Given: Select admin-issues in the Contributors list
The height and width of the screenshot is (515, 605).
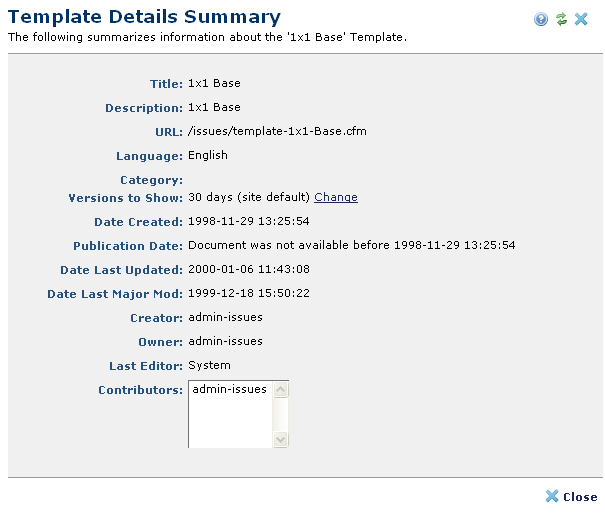Looking at the screenshot, I should 229,389.
